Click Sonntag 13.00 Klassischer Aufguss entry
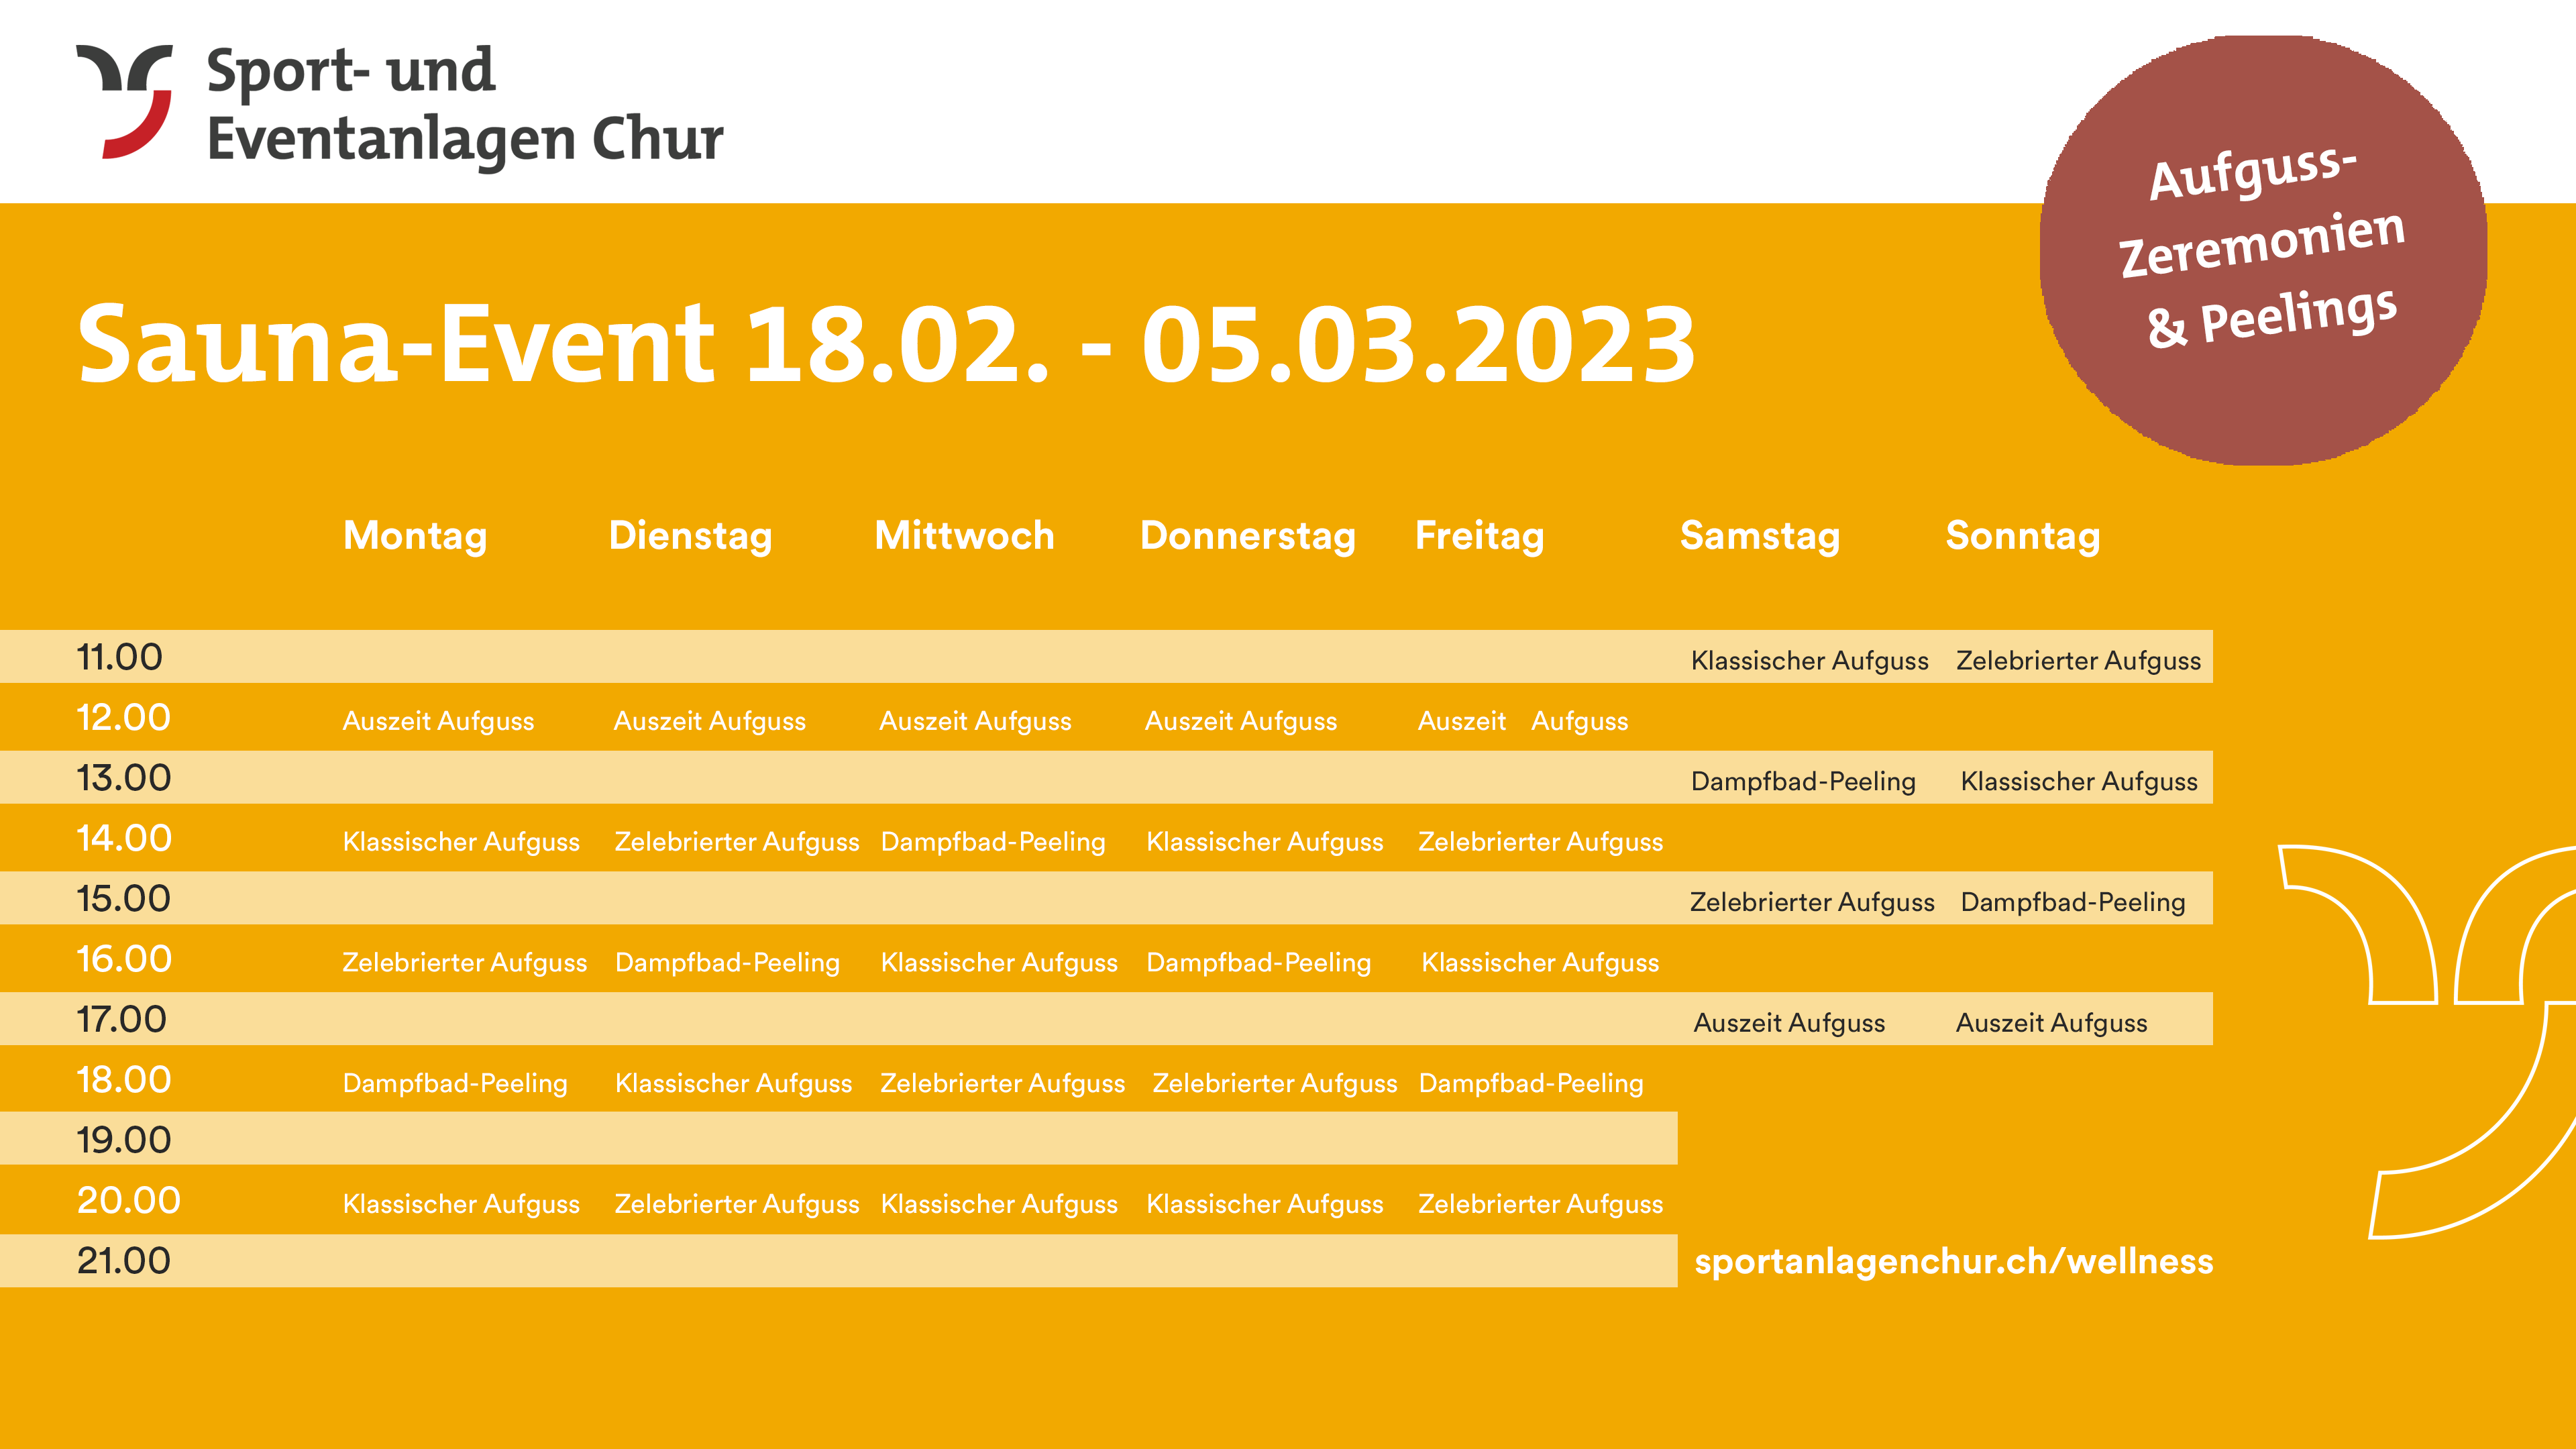Image resolution: width=2576 pixels, height=1449 pixels. coord(2079,782)
